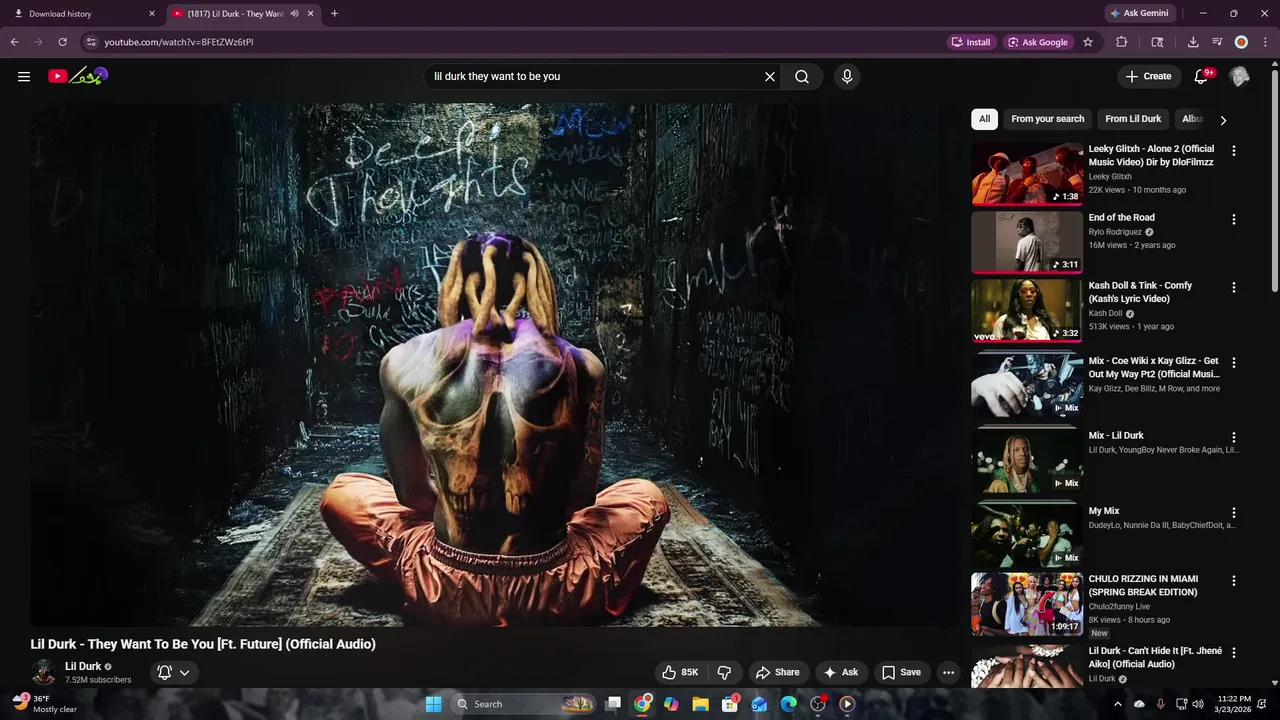Open the tab search side-panel icon
1280x720 pixels.
point(1157,42)
